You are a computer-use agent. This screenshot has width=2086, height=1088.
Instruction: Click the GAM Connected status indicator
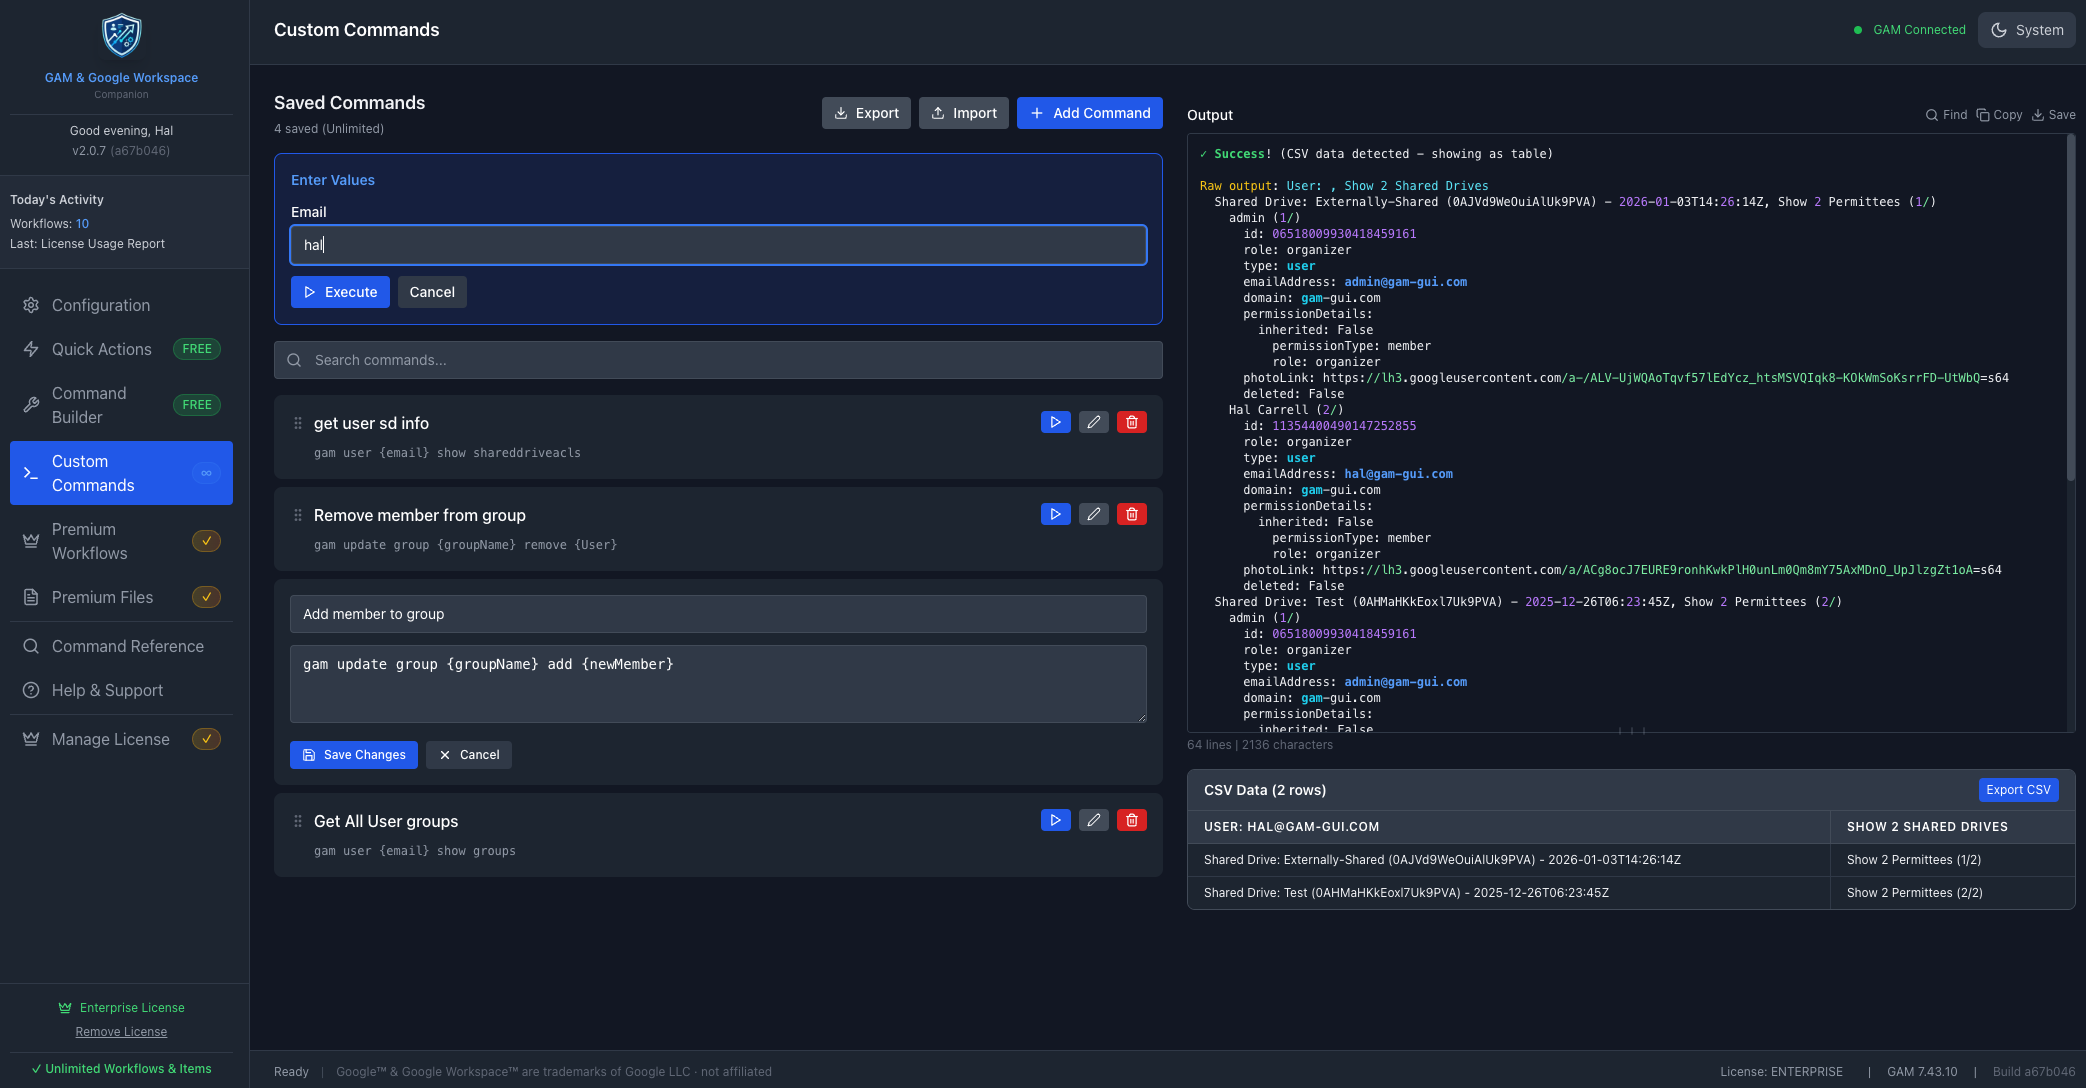[x=1910, y=30]
